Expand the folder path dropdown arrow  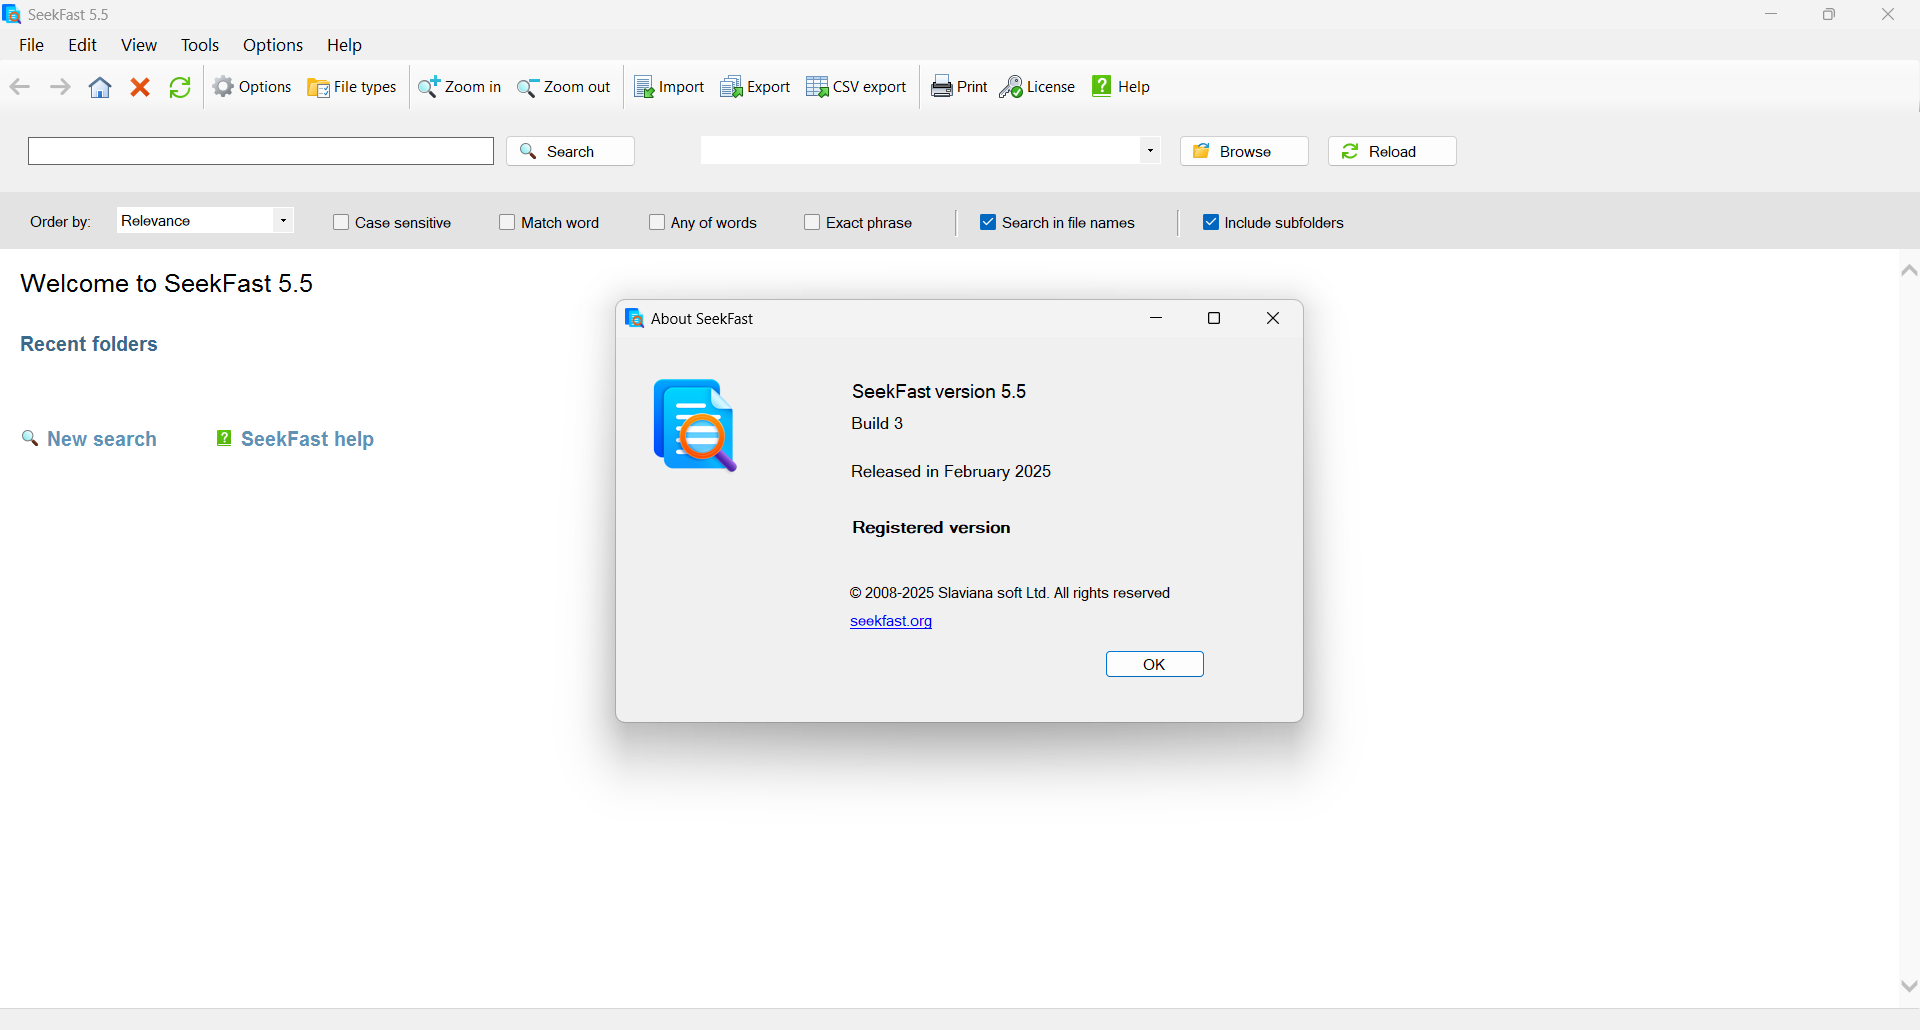click(x=1150, y=151)
